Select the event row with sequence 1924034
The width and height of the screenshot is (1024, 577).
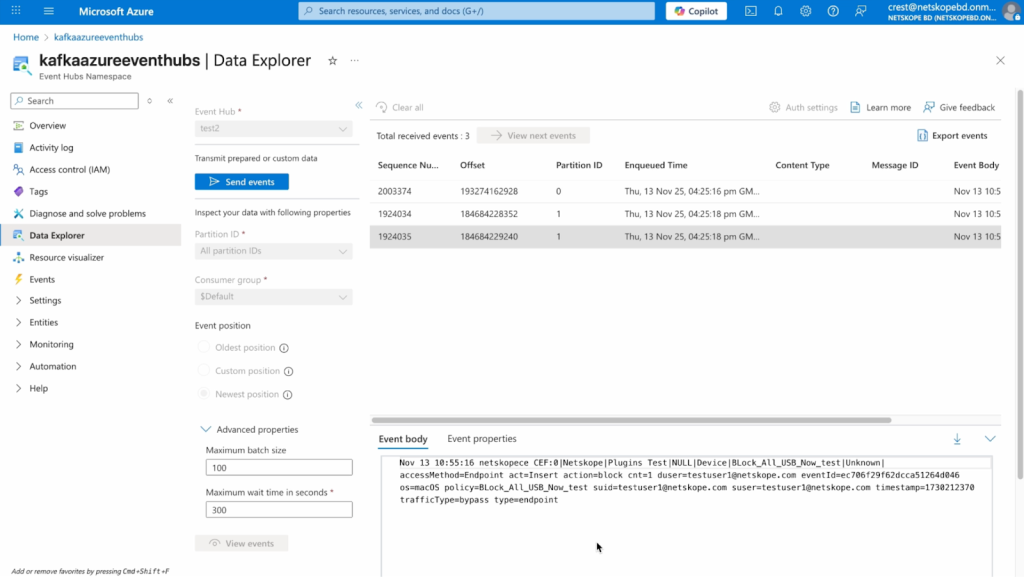click(685, 213)
